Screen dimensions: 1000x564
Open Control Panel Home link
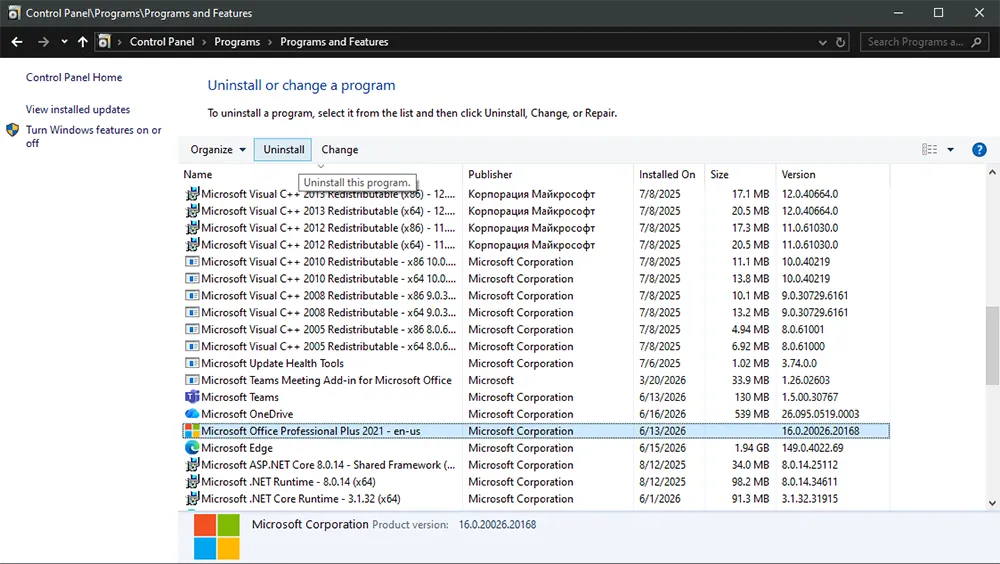click(74, 77)
